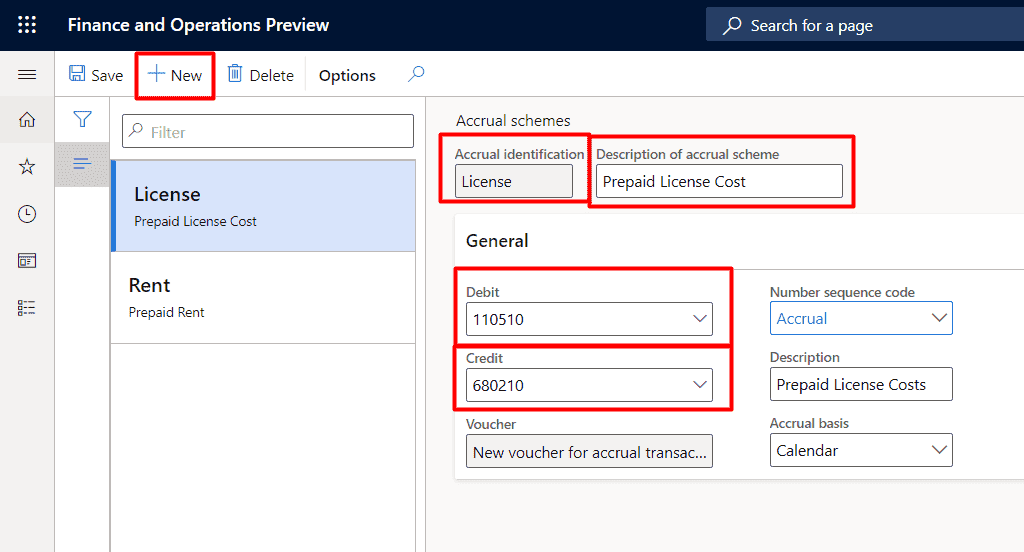This screenshot has width=1024, height=552.
Task: Open Workspaces icon in sidebar
Action: coord(27,261)
